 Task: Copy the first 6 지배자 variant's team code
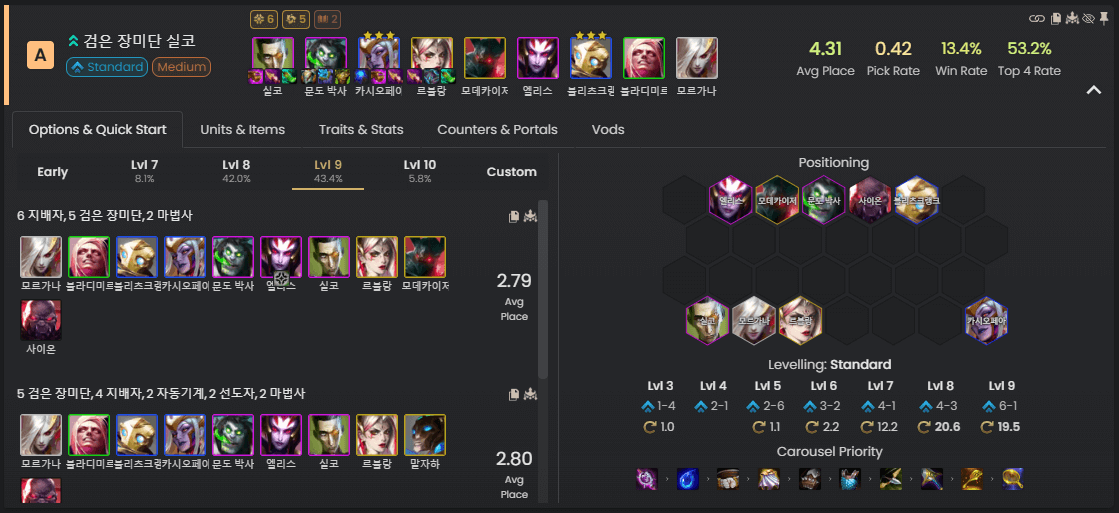tap(513, 217)
